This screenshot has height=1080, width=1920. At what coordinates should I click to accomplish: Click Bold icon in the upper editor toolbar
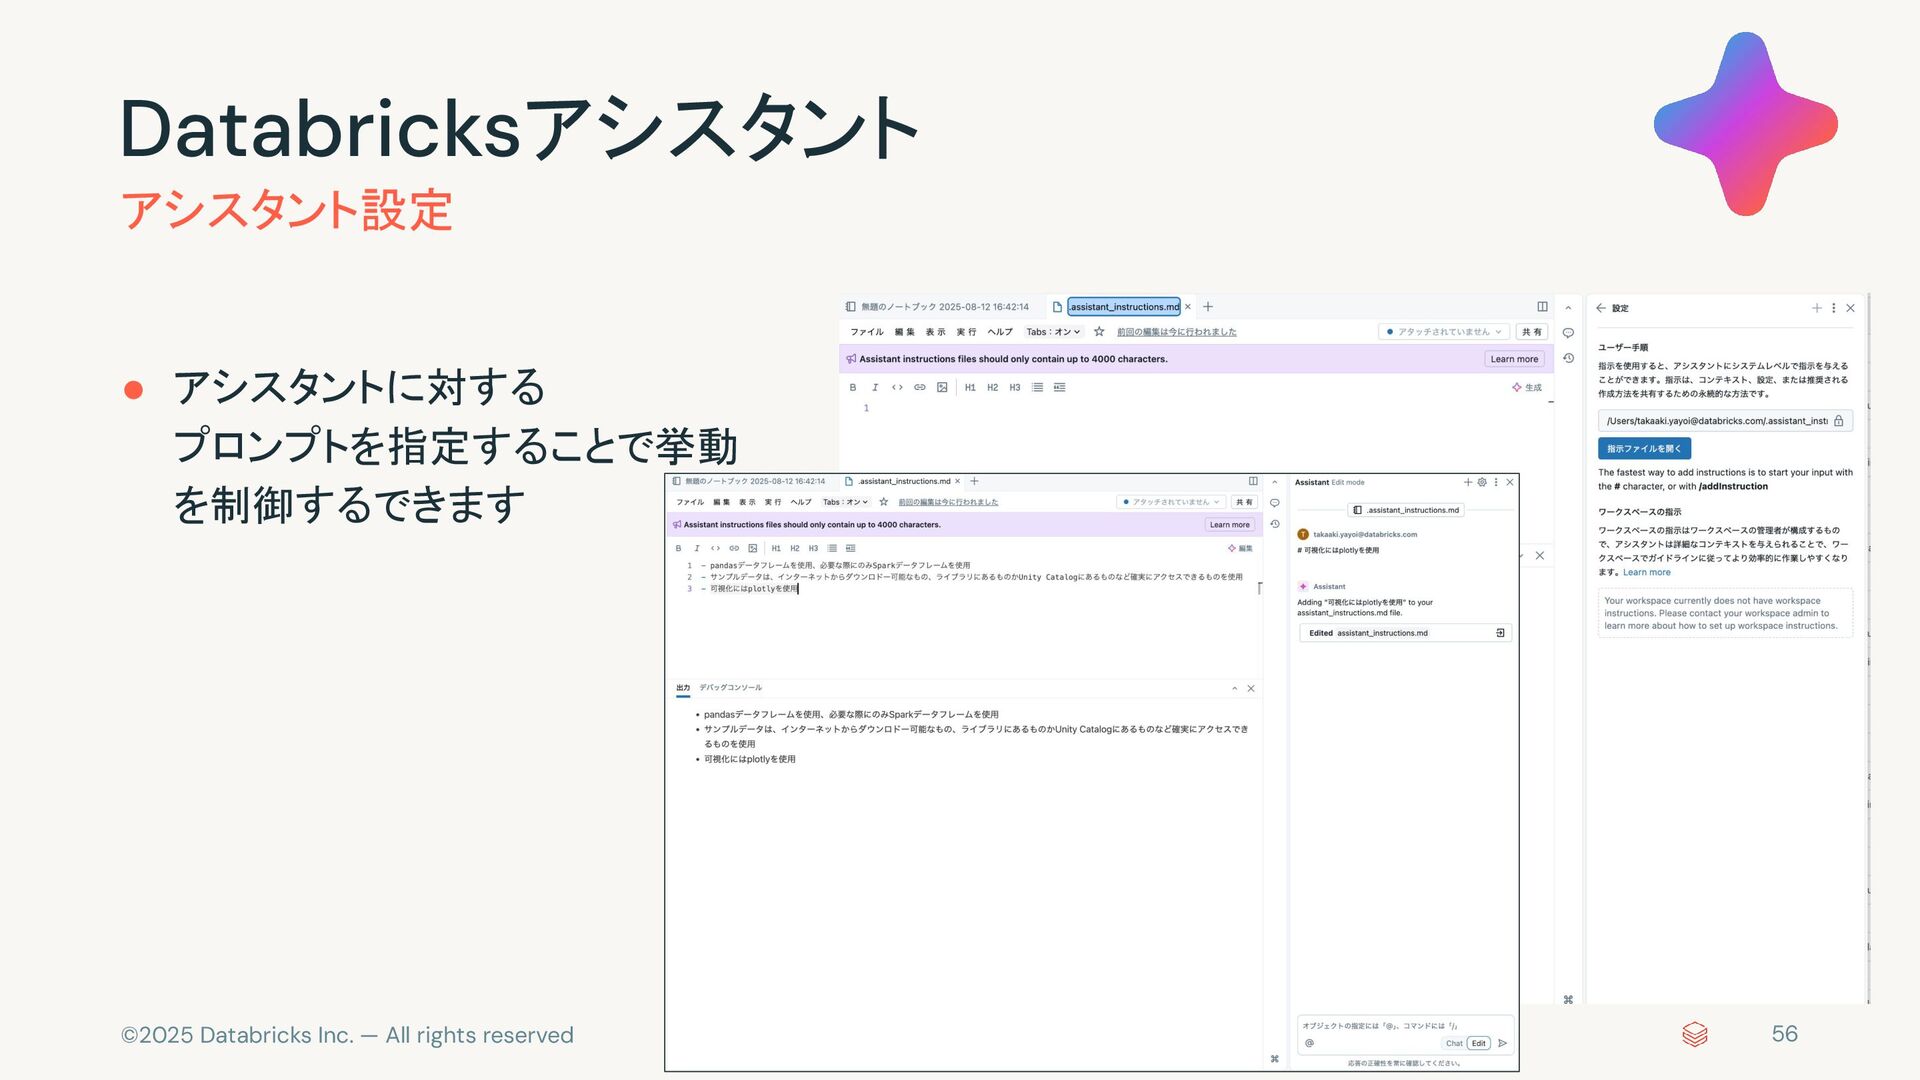coord(853,388)
